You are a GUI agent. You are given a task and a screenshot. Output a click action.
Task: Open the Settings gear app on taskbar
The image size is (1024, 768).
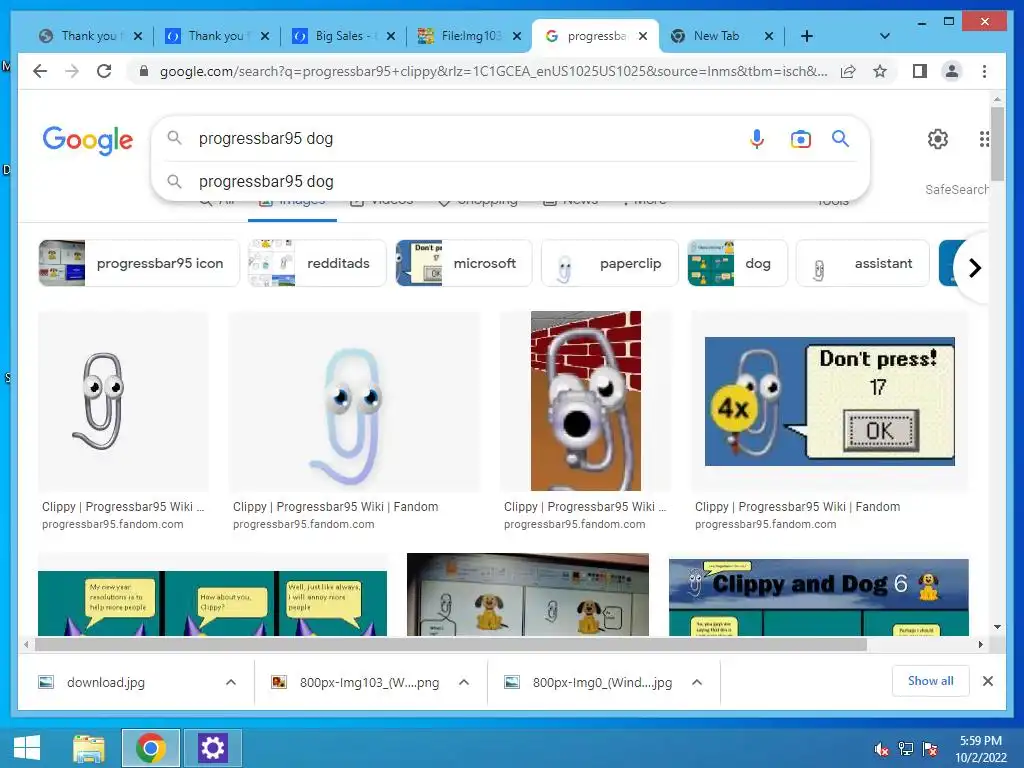pos(212,748)
